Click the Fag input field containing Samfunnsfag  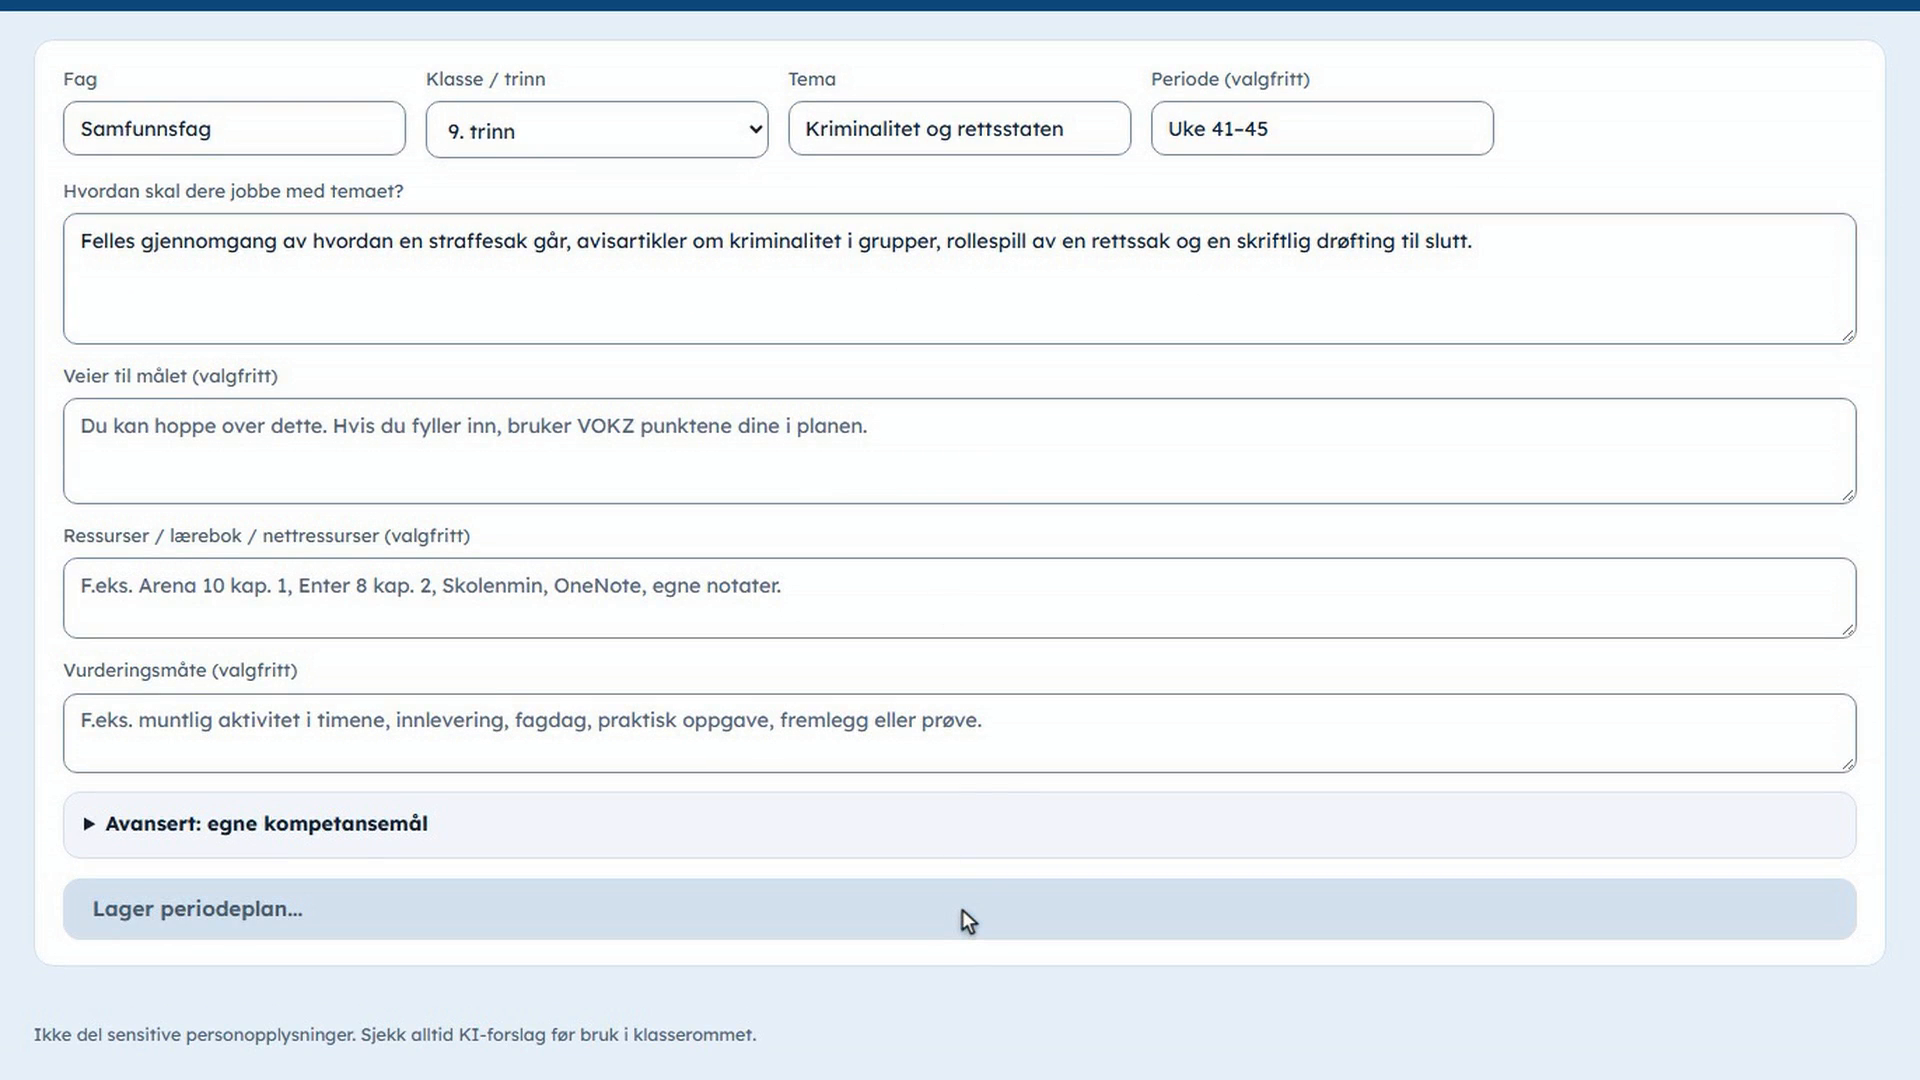click(x=234, y=128)
